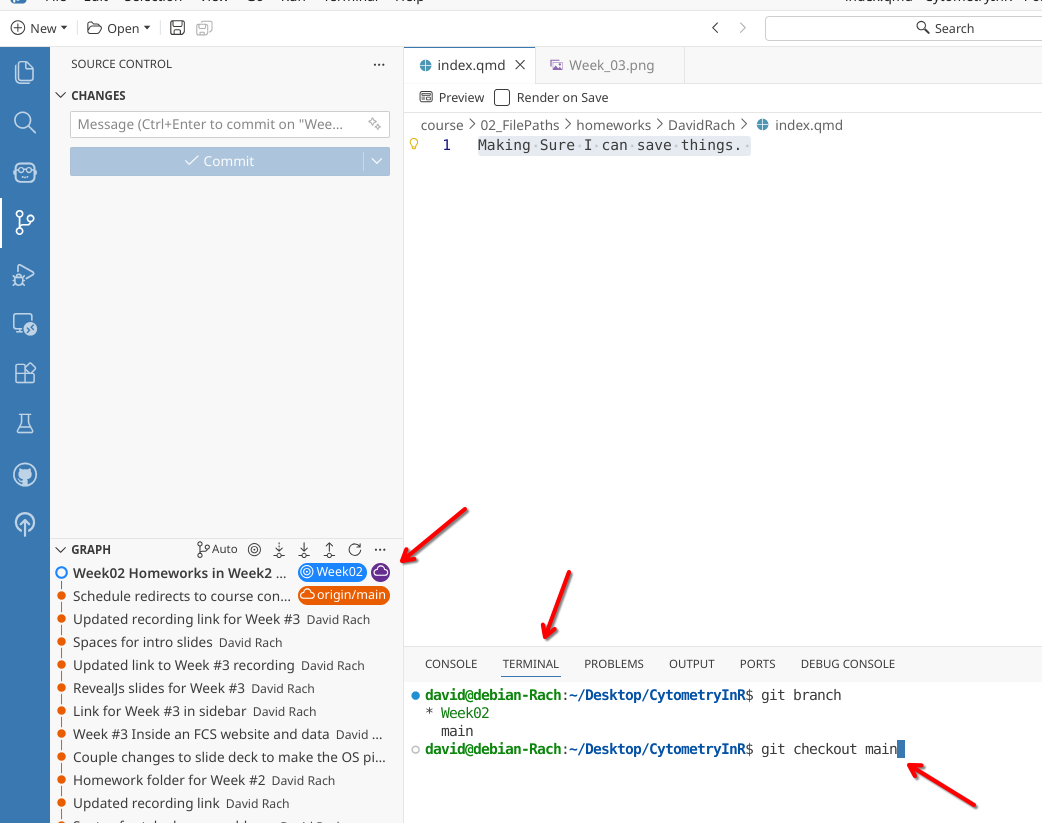
Task: Open the GitHub view in activity bar
Action: (x=25, y=474)
